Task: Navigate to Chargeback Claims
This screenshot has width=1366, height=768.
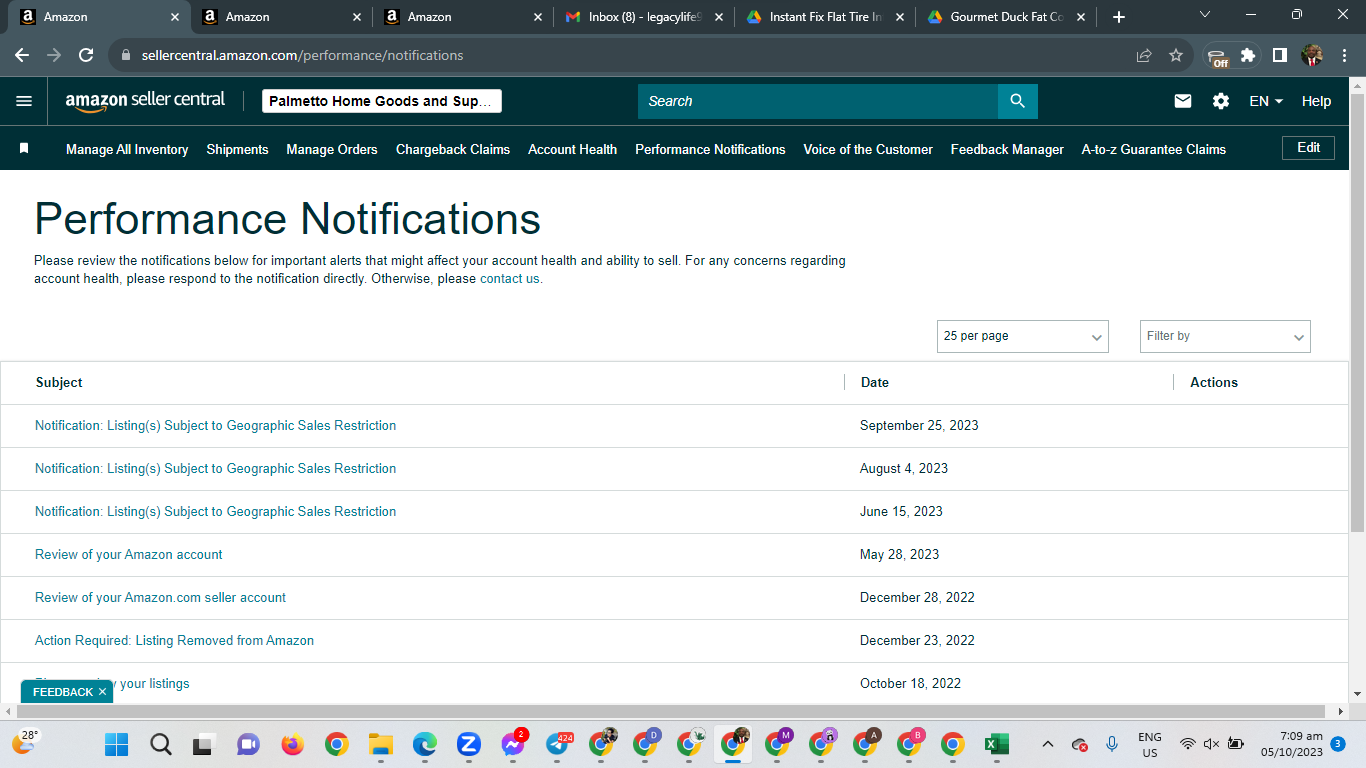Action: pyautogui.click(x=453, y=149)
